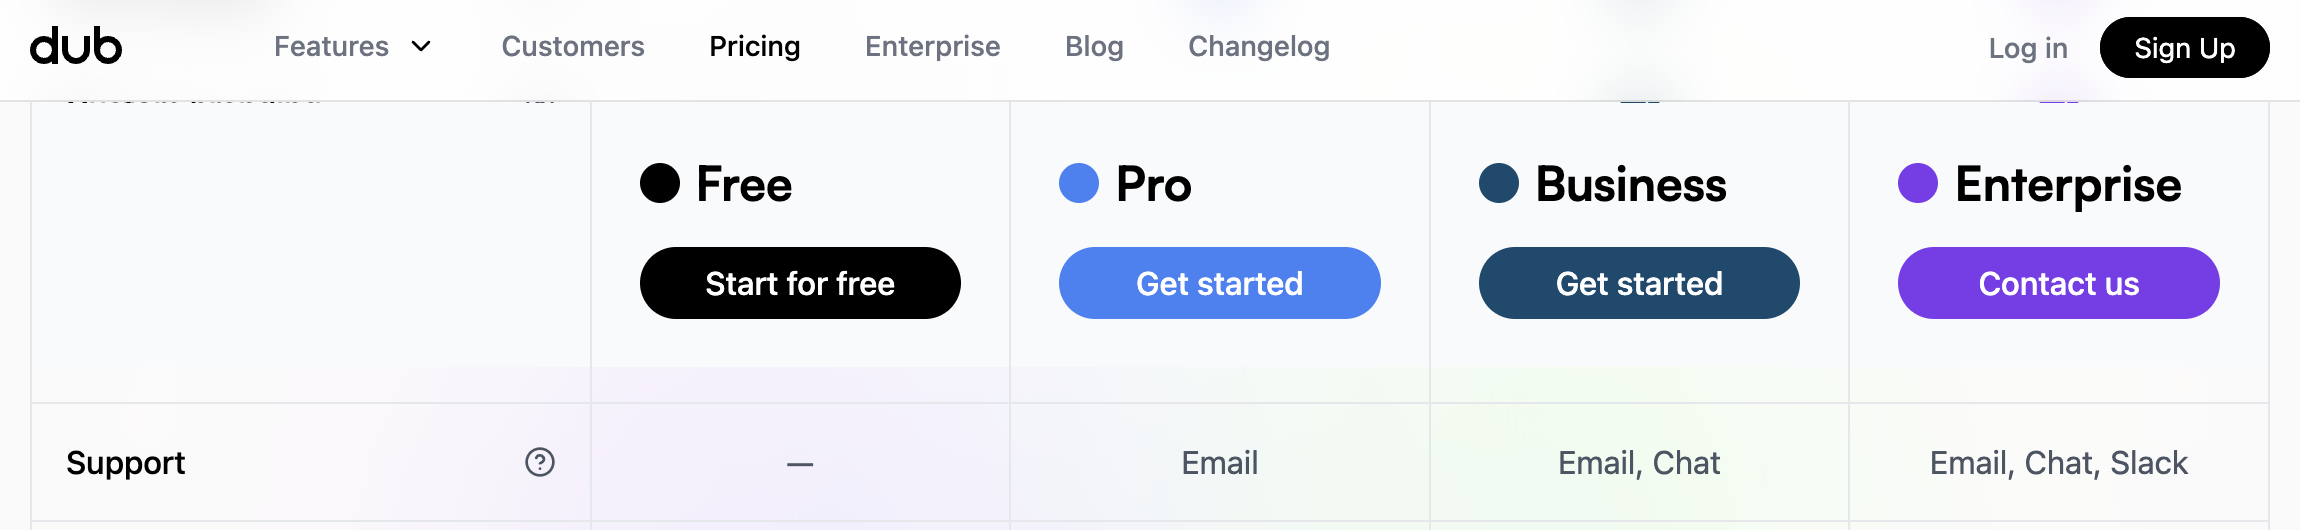The width and height of the screenshot is (2300, 530).
Task: Click Get started under Pro plan
Action: [1219, 283]
